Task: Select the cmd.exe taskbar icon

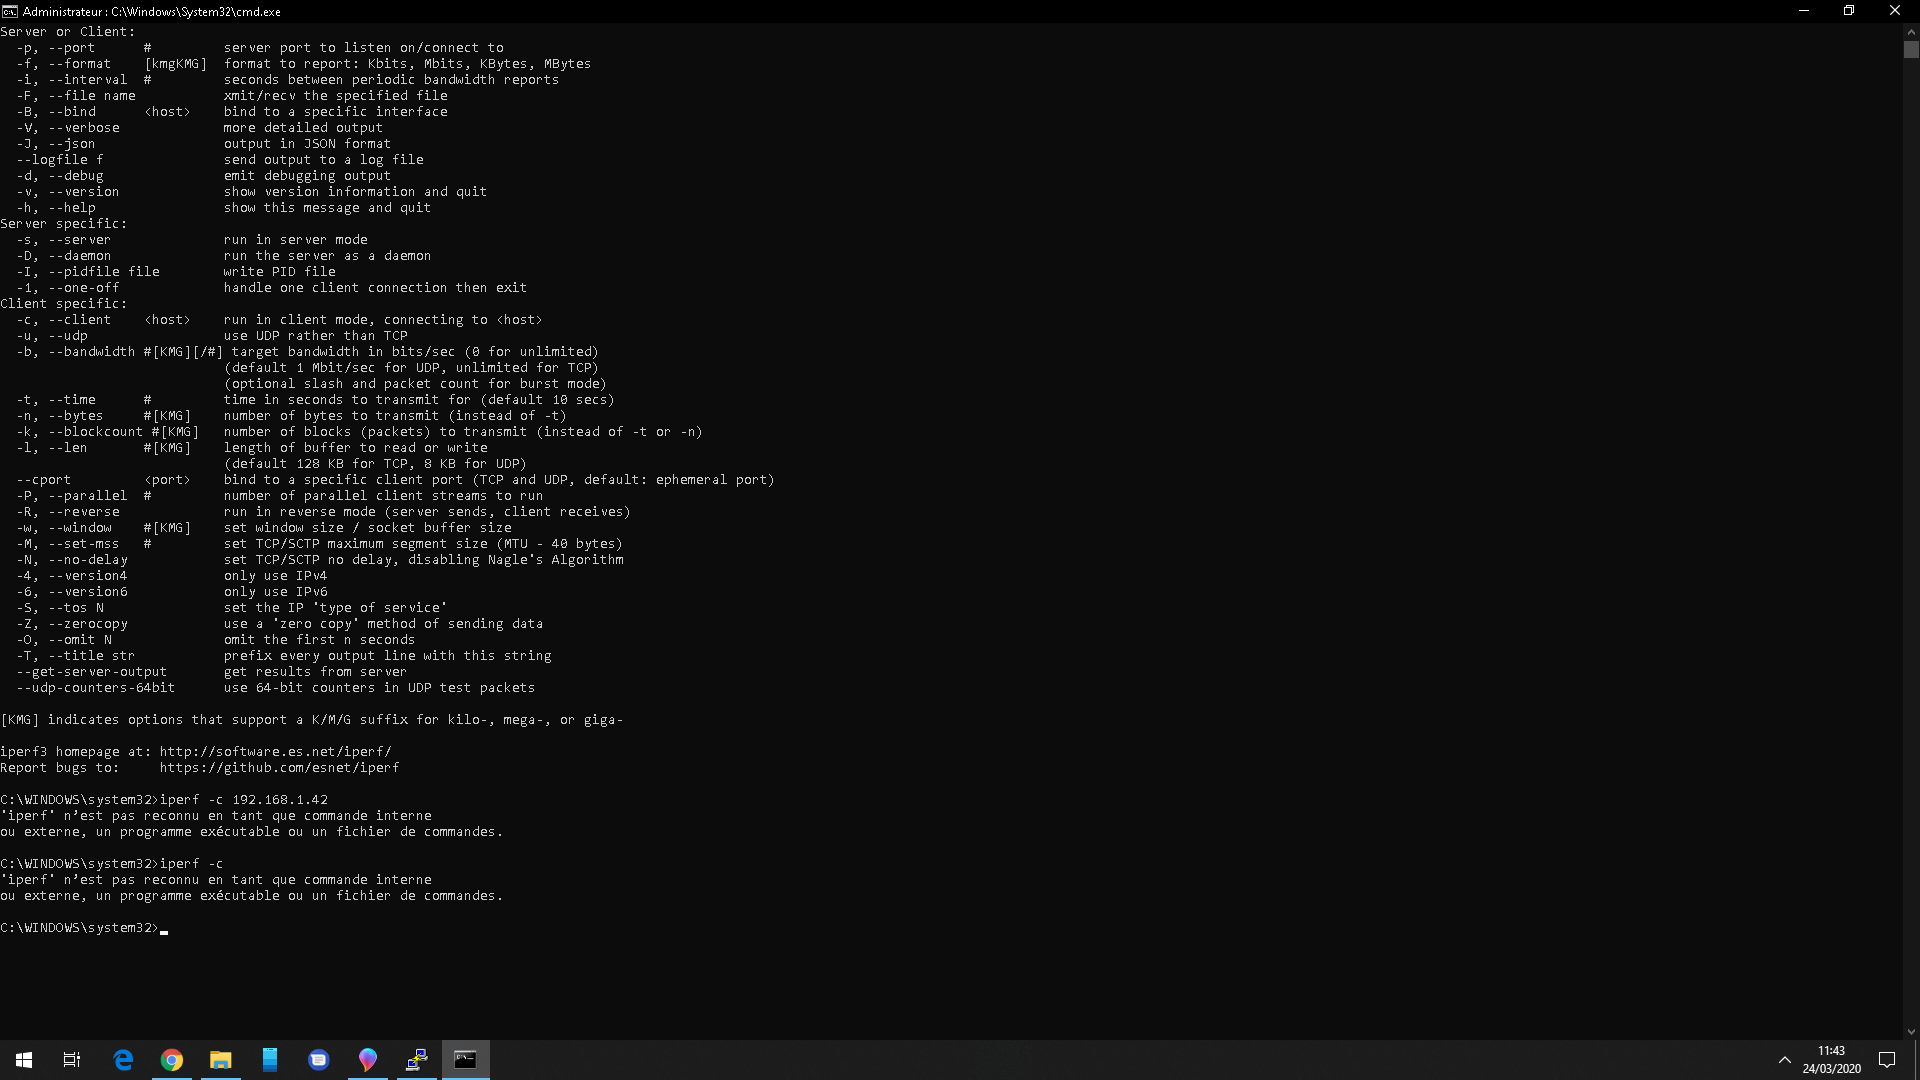Action: click(x=466, y=1060)
